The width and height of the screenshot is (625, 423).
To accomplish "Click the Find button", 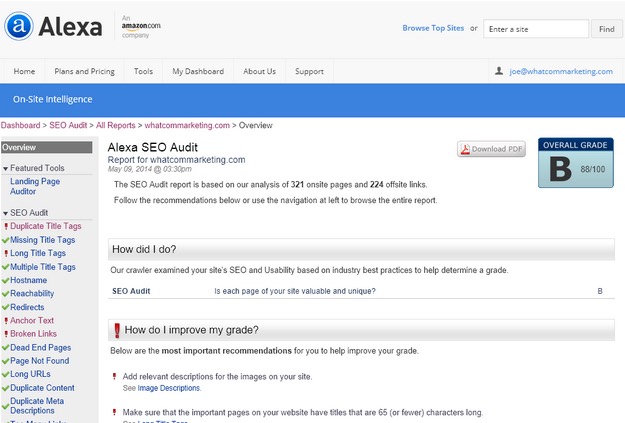I will [607, 29].
